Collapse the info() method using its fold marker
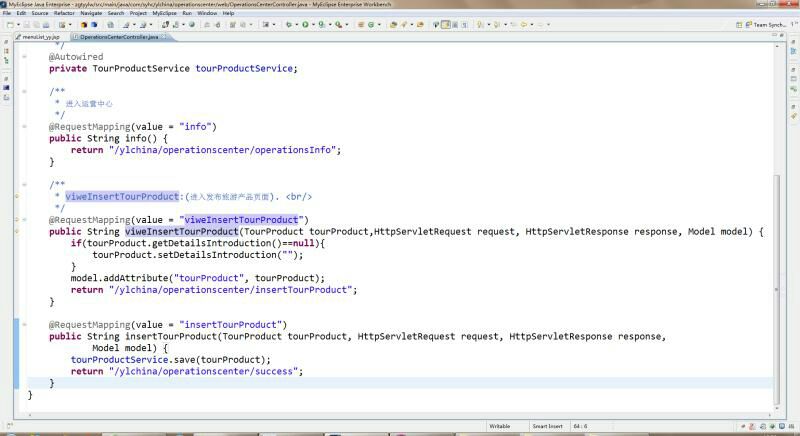This screenshot has height=436, width=800. [x=24, y=127]
